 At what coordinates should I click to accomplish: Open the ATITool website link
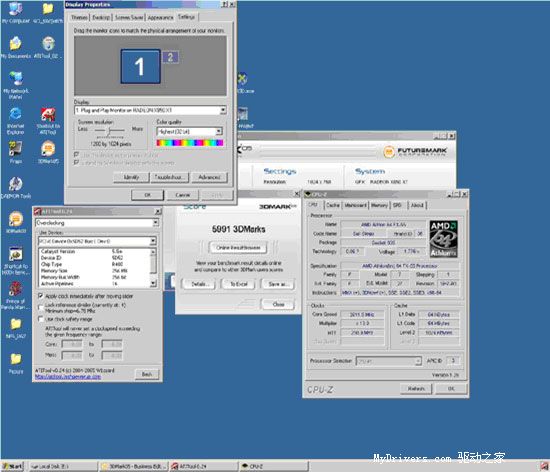point(68,377)
